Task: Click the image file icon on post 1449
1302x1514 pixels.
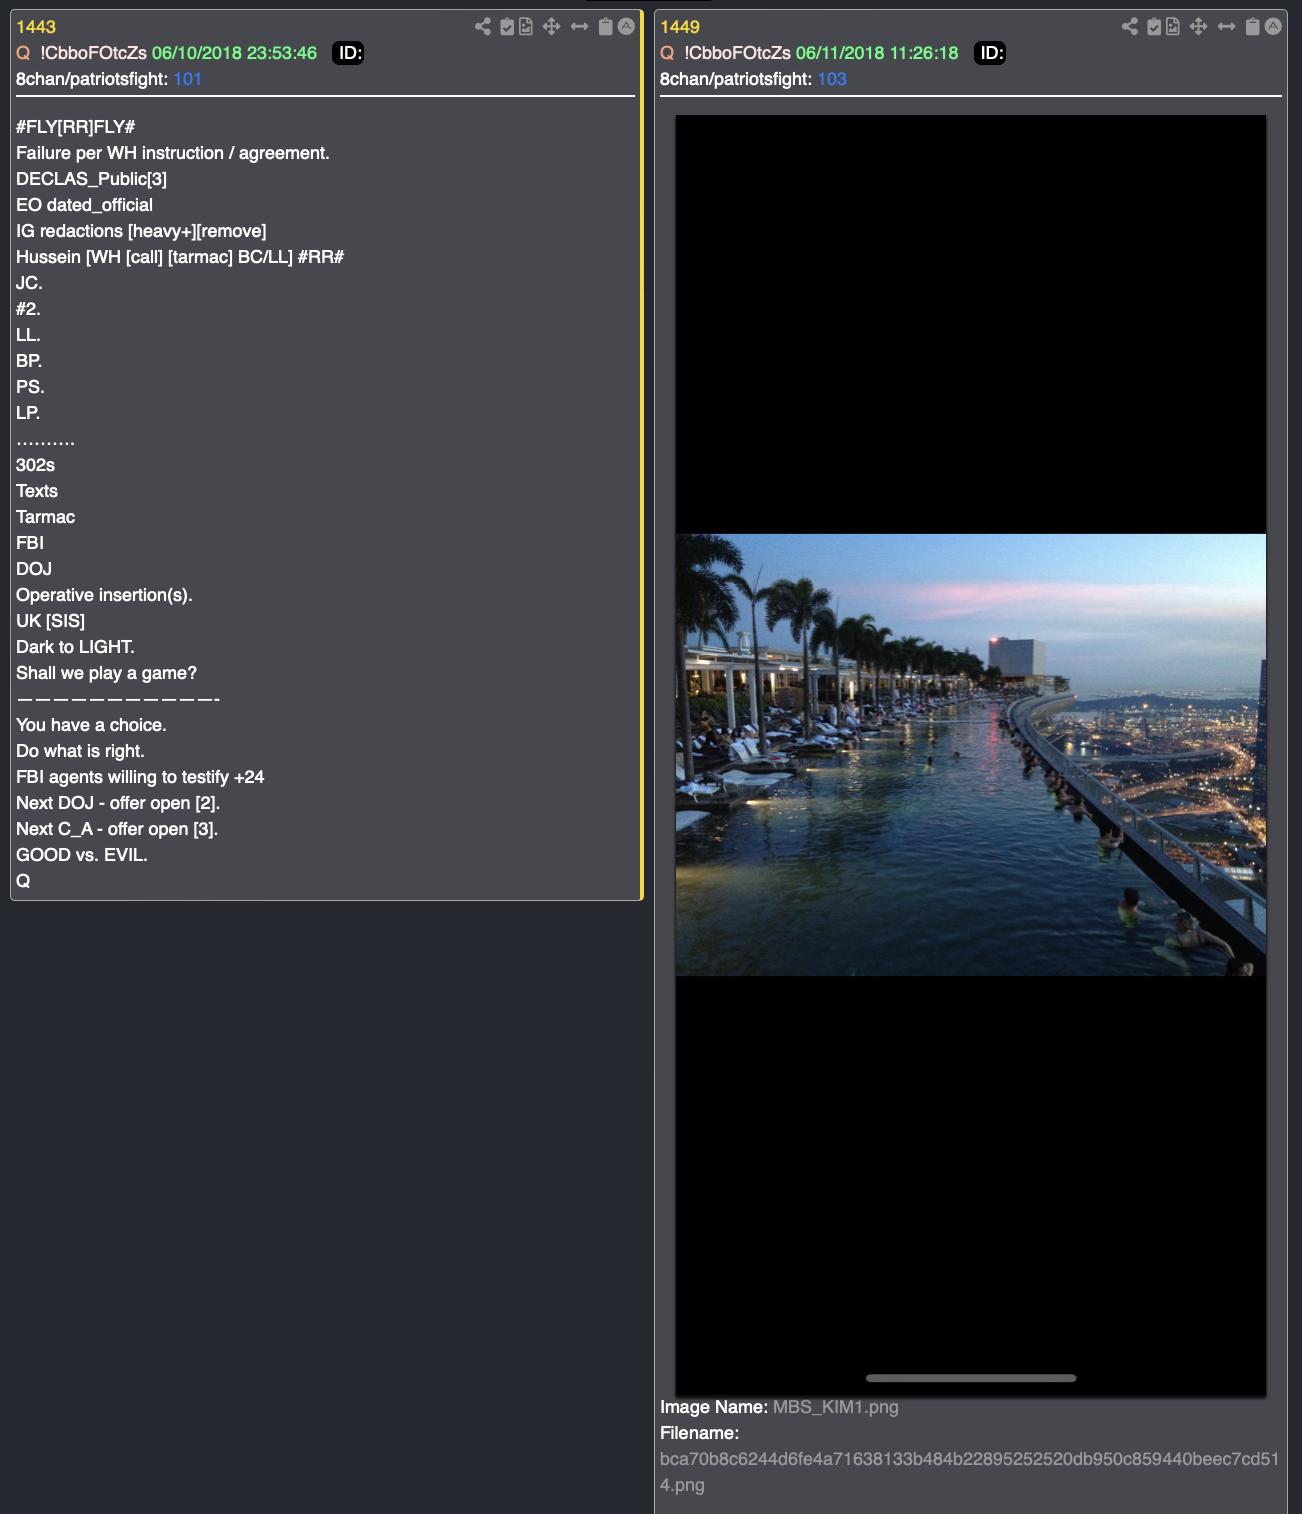Action: [1173, 27]
